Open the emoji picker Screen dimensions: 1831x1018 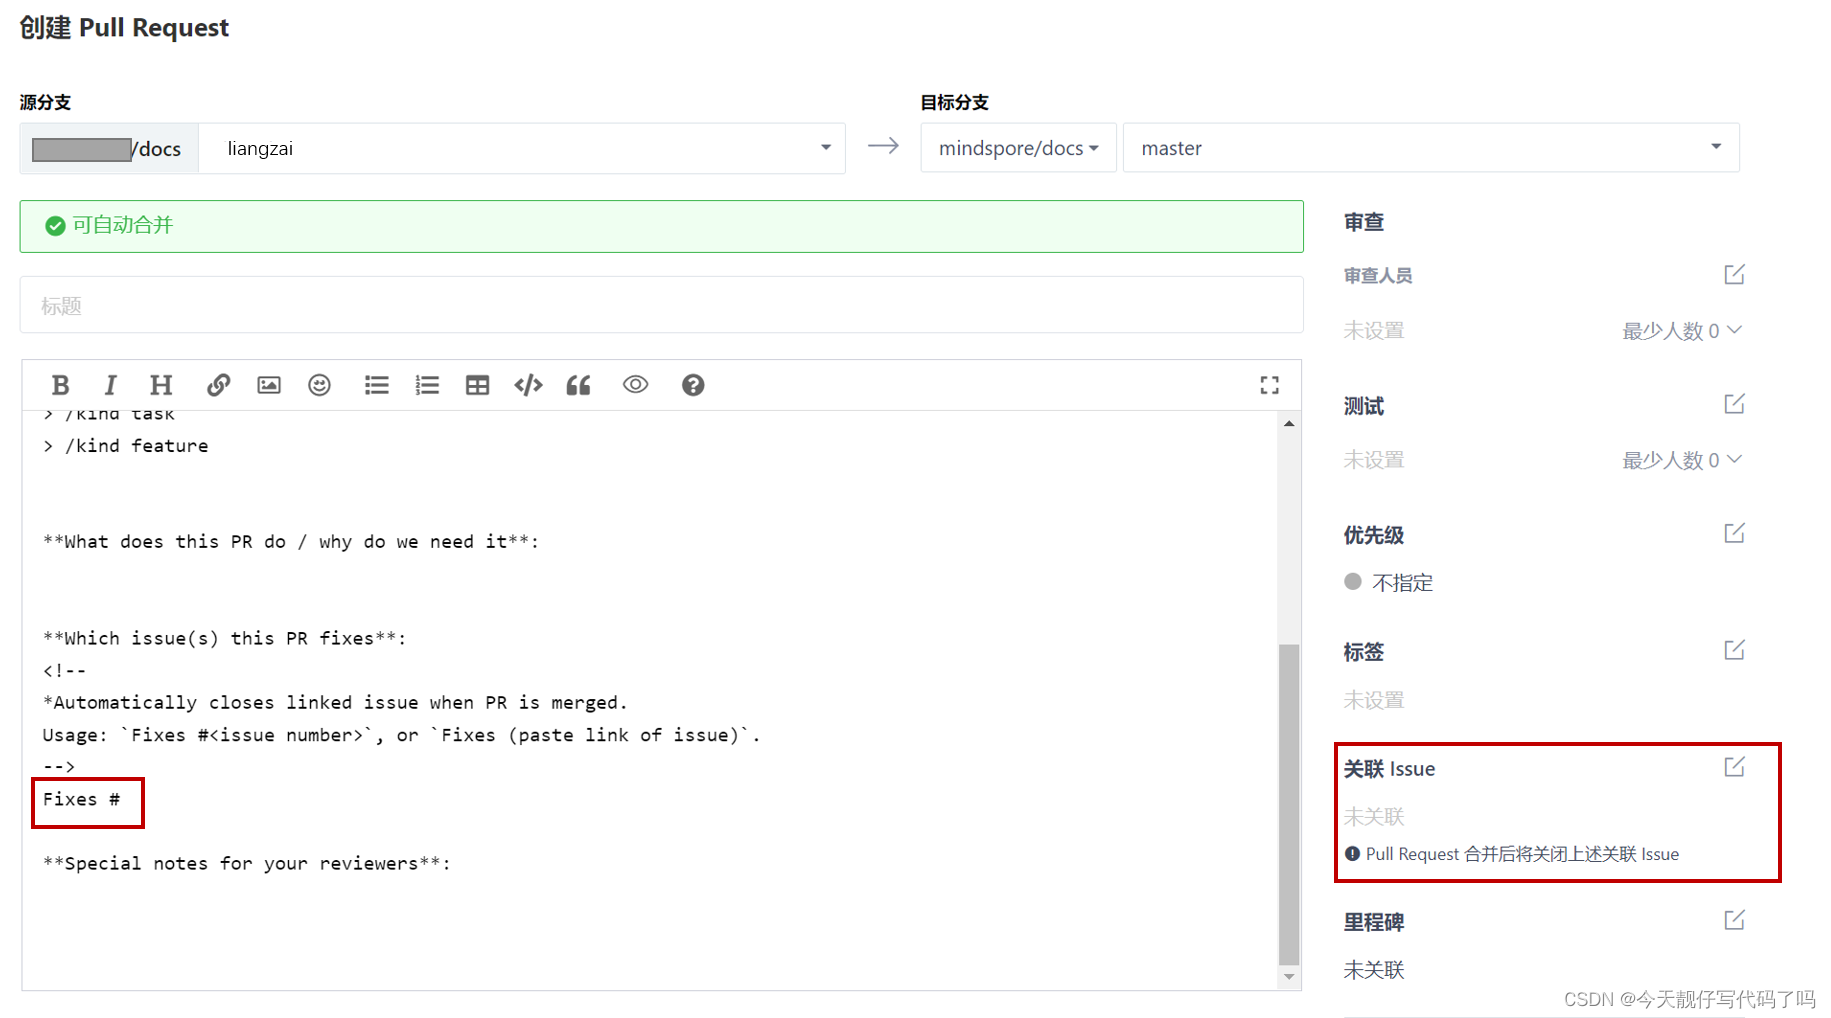tap(319, 384)
